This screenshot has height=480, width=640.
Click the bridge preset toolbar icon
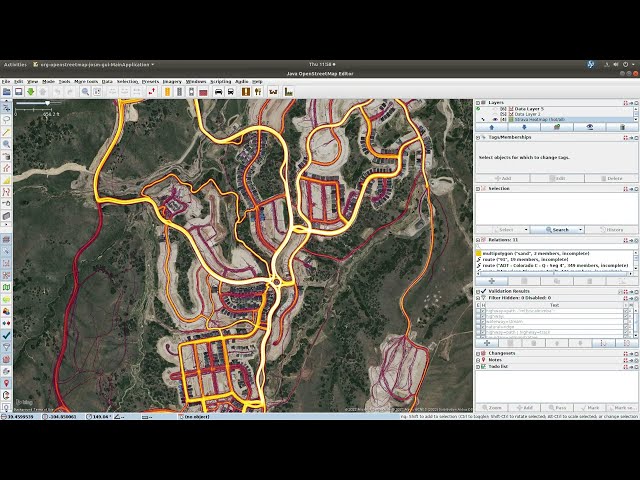click(x=273, y=92)
